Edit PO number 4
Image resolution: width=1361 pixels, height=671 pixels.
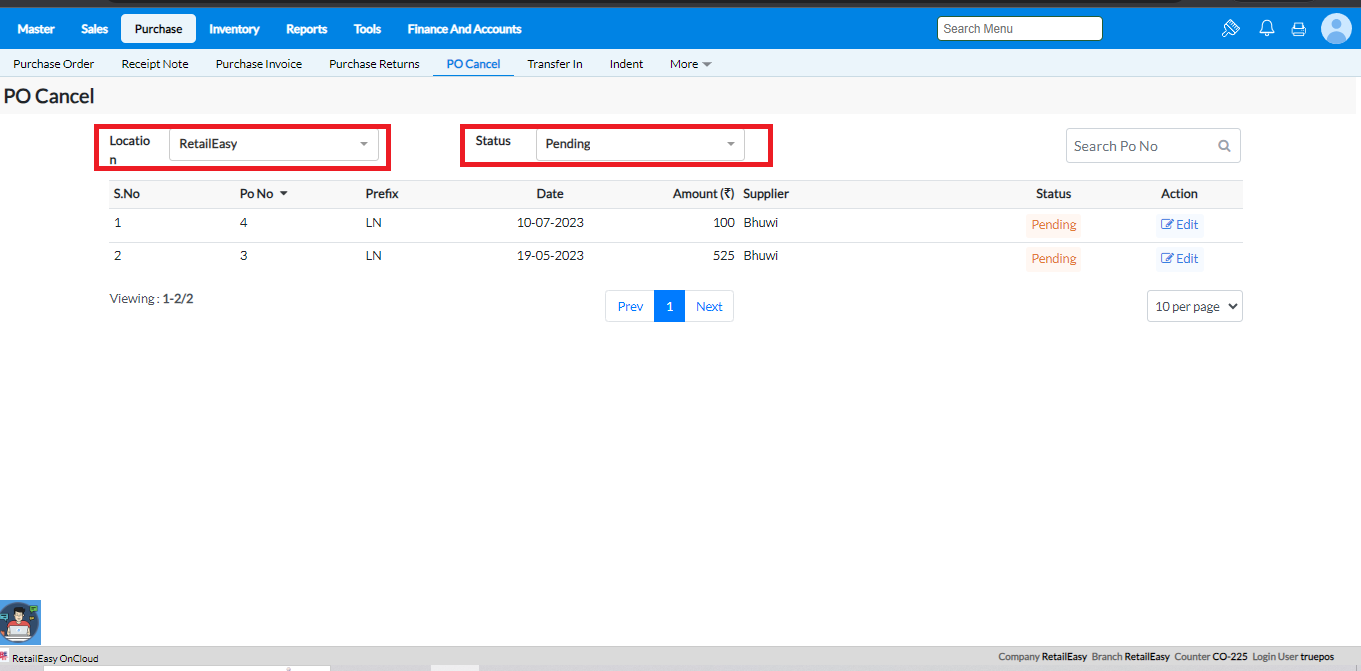point(1180,225)
